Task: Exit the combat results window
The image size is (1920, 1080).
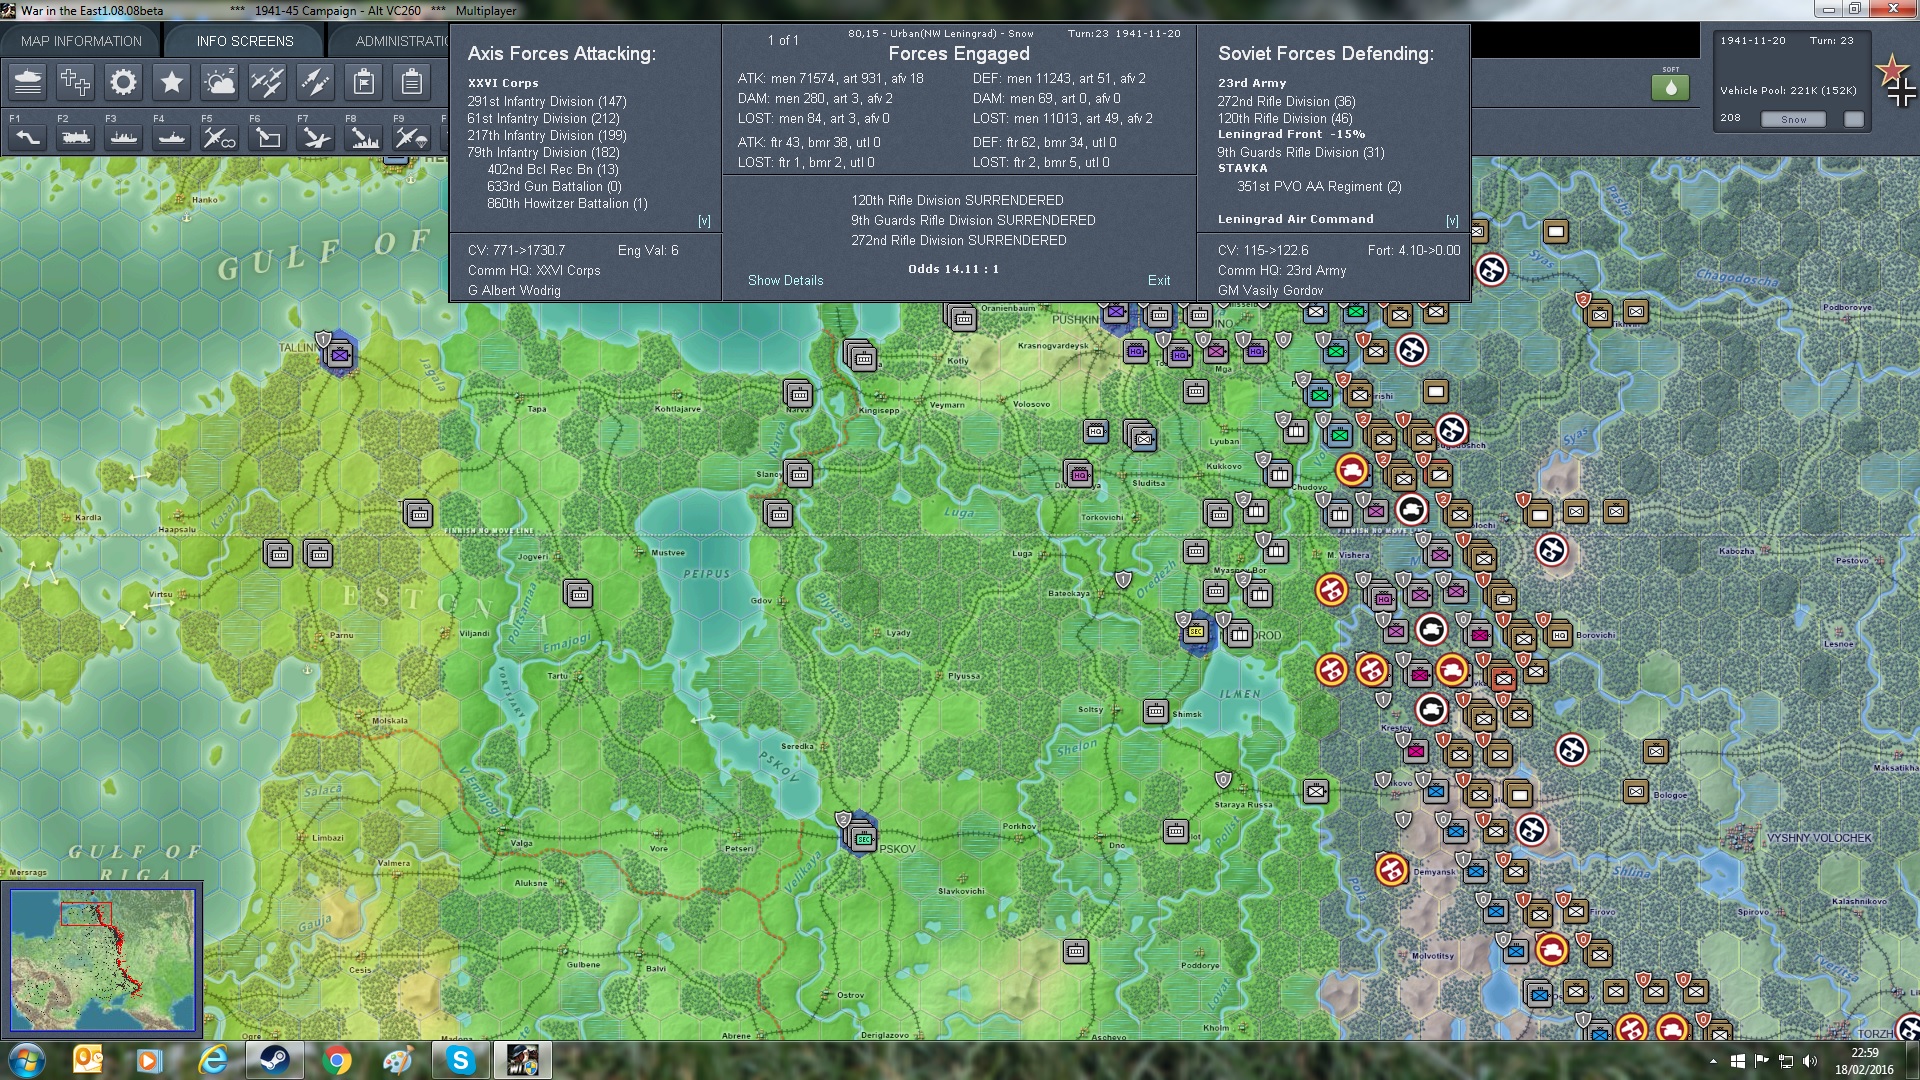Action: pos(1159,280)
